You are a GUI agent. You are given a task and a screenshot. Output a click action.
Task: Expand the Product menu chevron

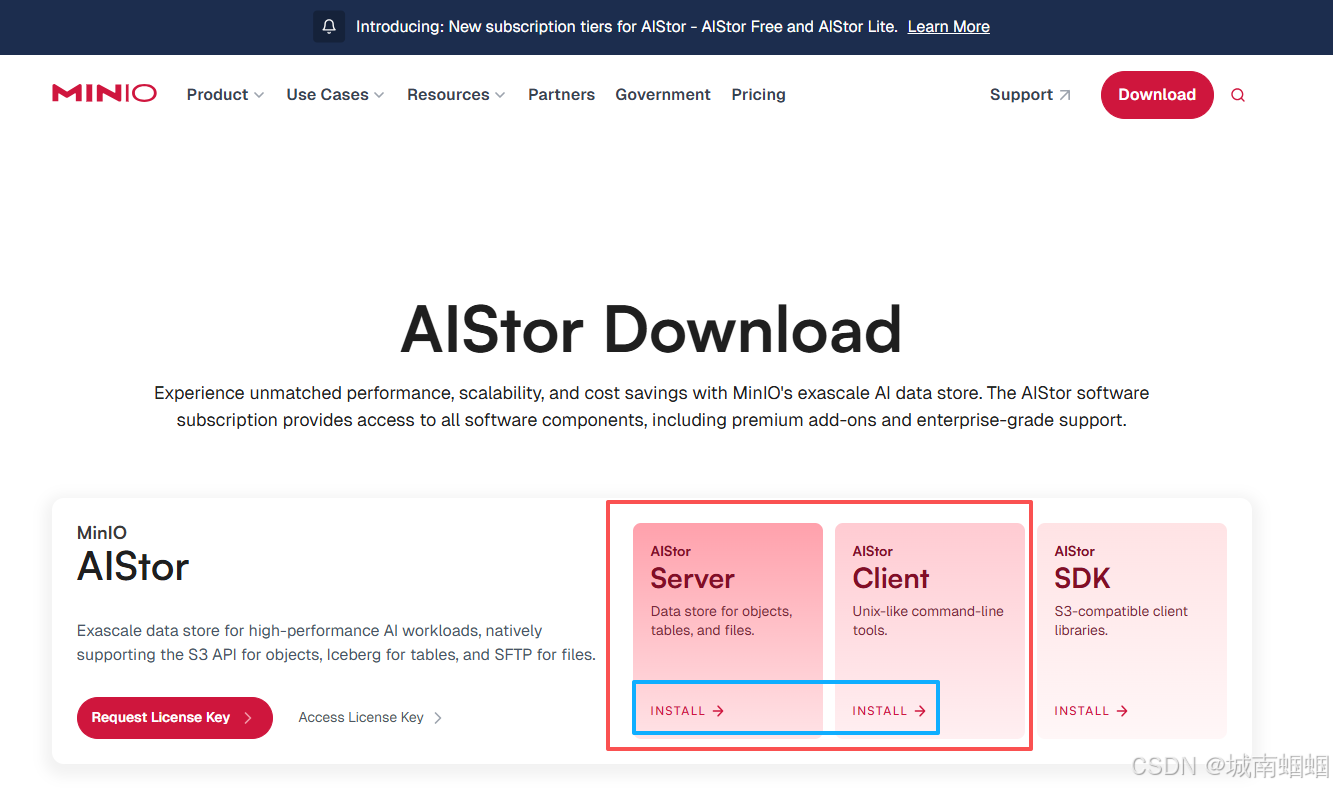[x=259, y=95]
